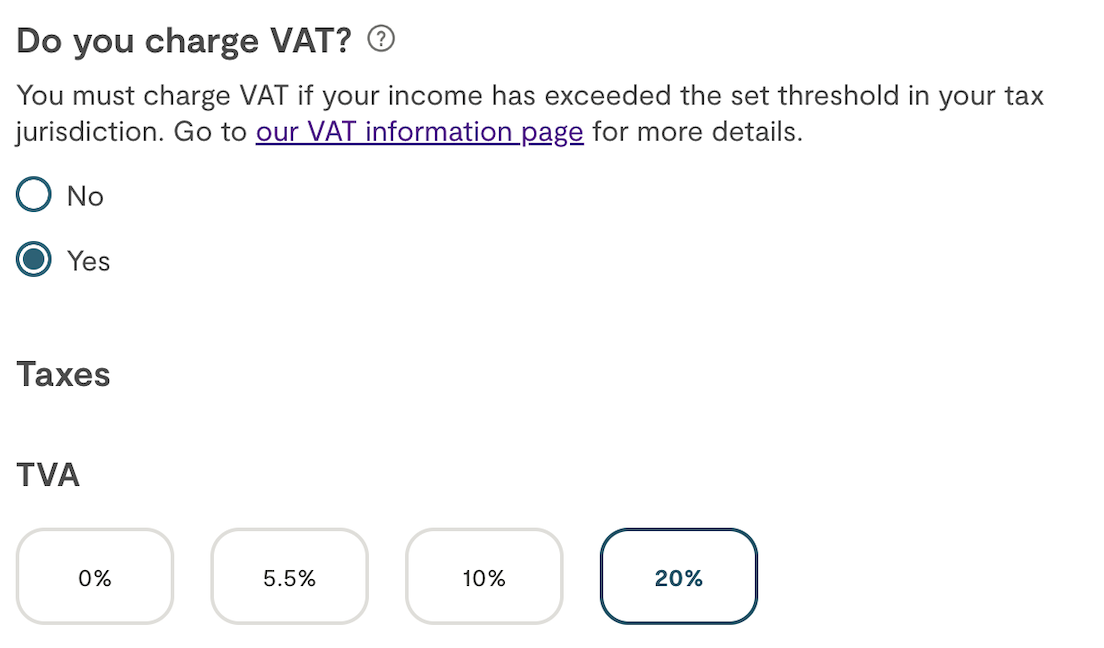1104x648 pixels.
Task: Open the VAT help question mark icon
Action: tap(381, 39)
